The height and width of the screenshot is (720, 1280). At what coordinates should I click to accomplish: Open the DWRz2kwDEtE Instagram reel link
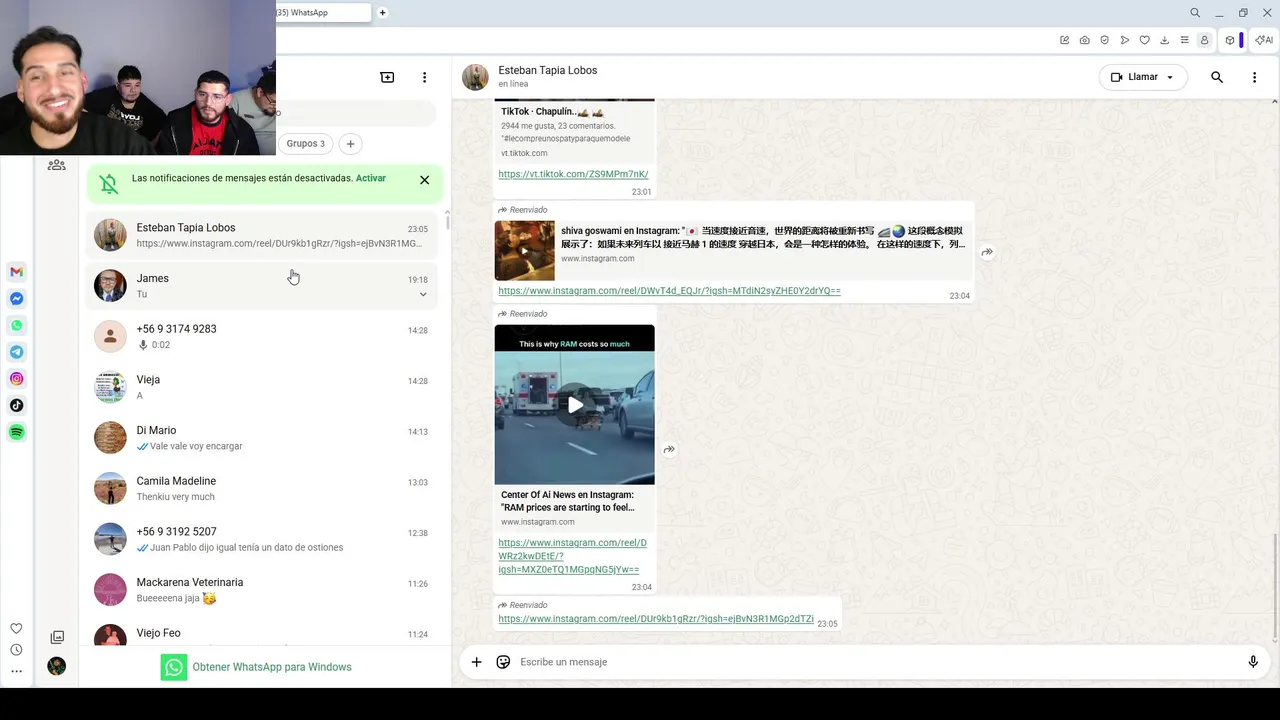point(572,556)
